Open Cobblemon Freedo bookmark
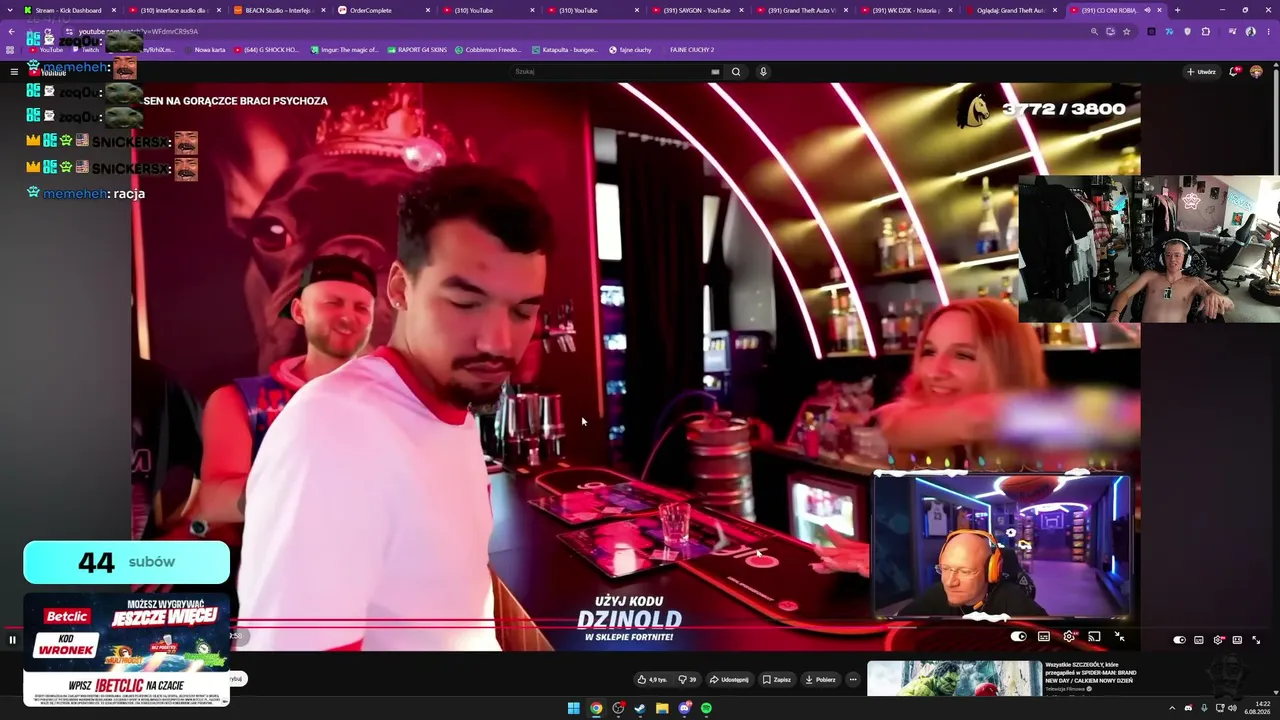The width and height of the screenshot is (1280, 720). click(x=488, y=49)
